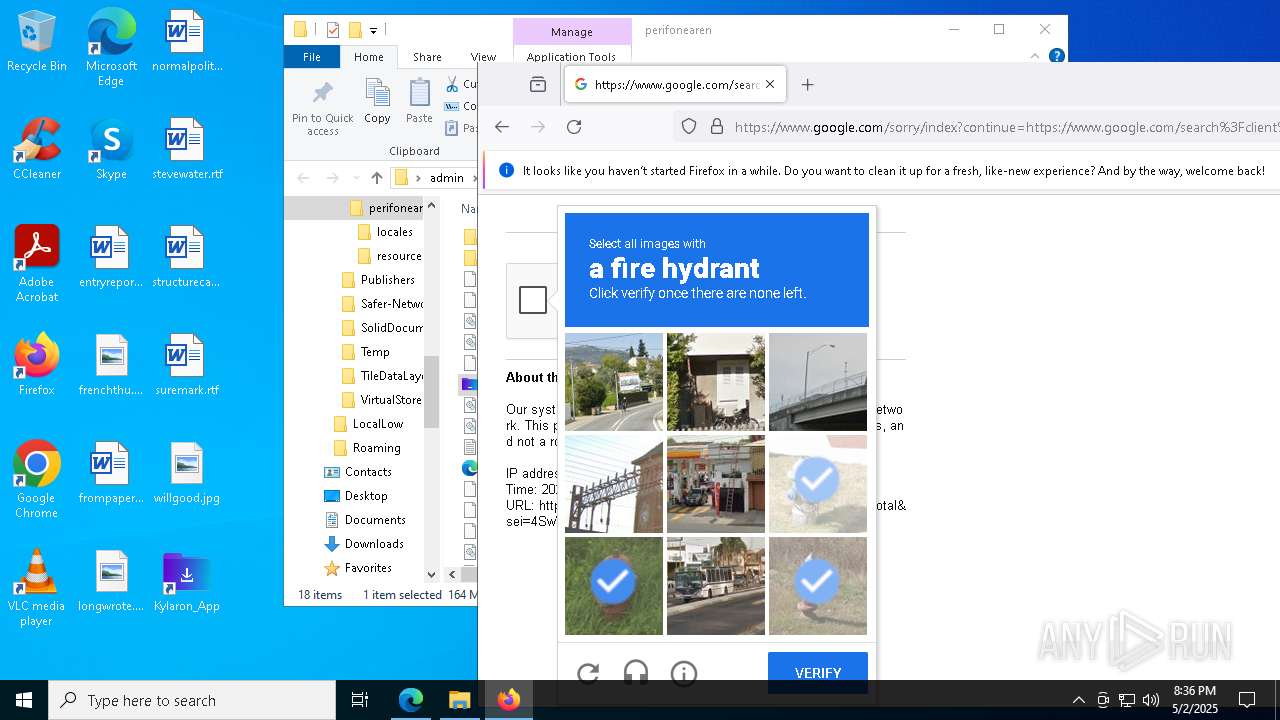Open Task View on taskbar
1280x720 pixels.
360,700
